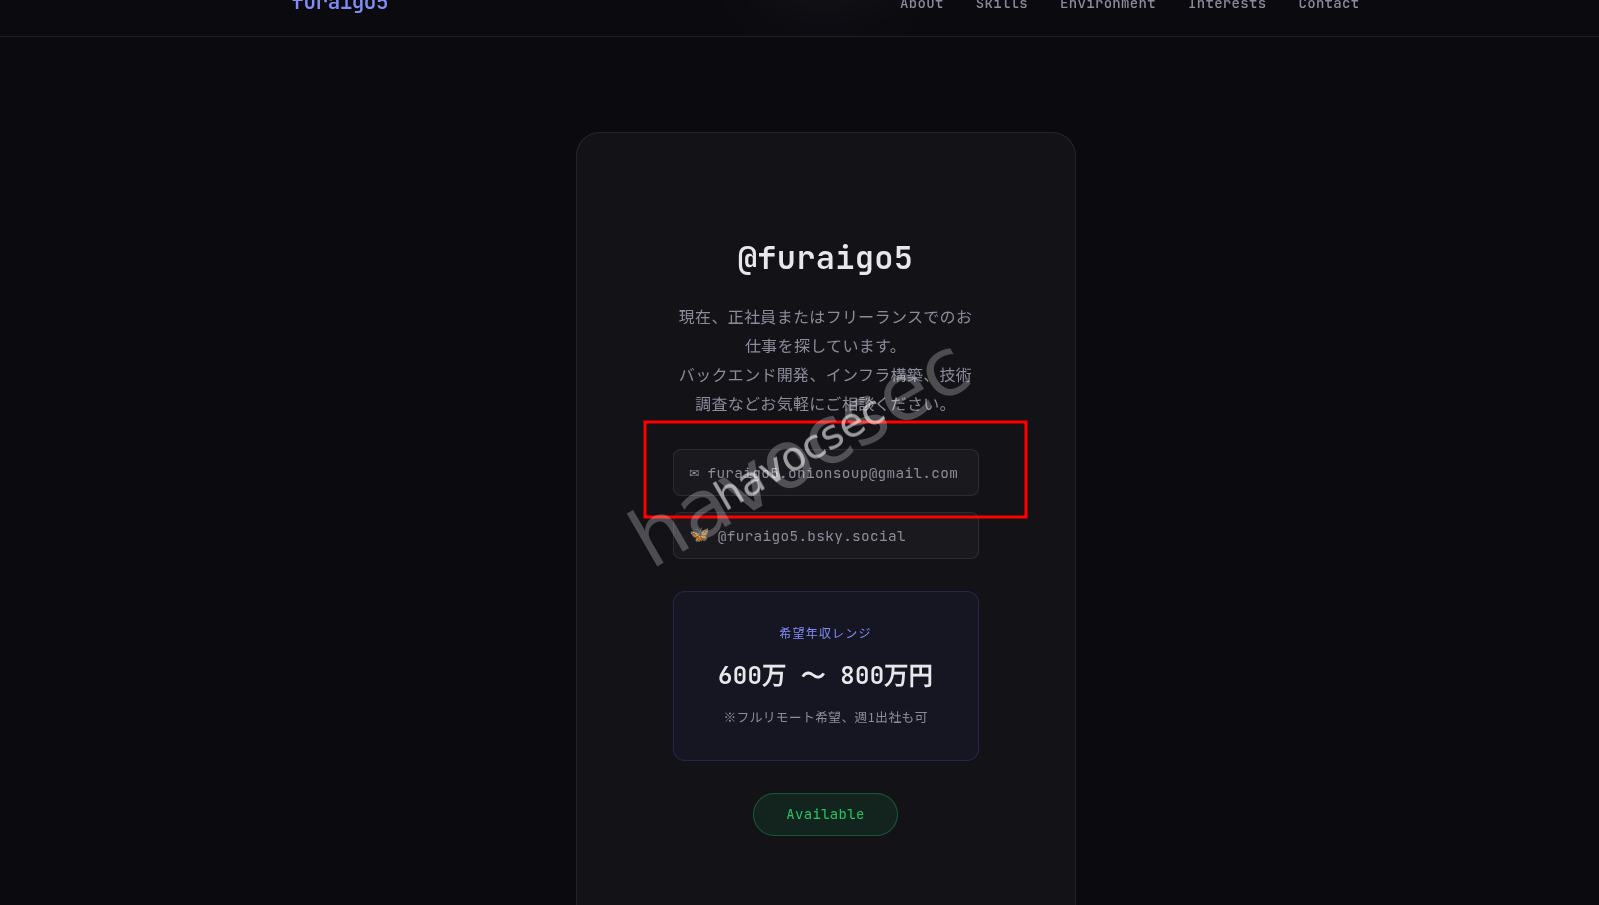Click the バックエンド開発 line of text
The height and width of the screenshot is (905, 1599).
tap(825, 375)
